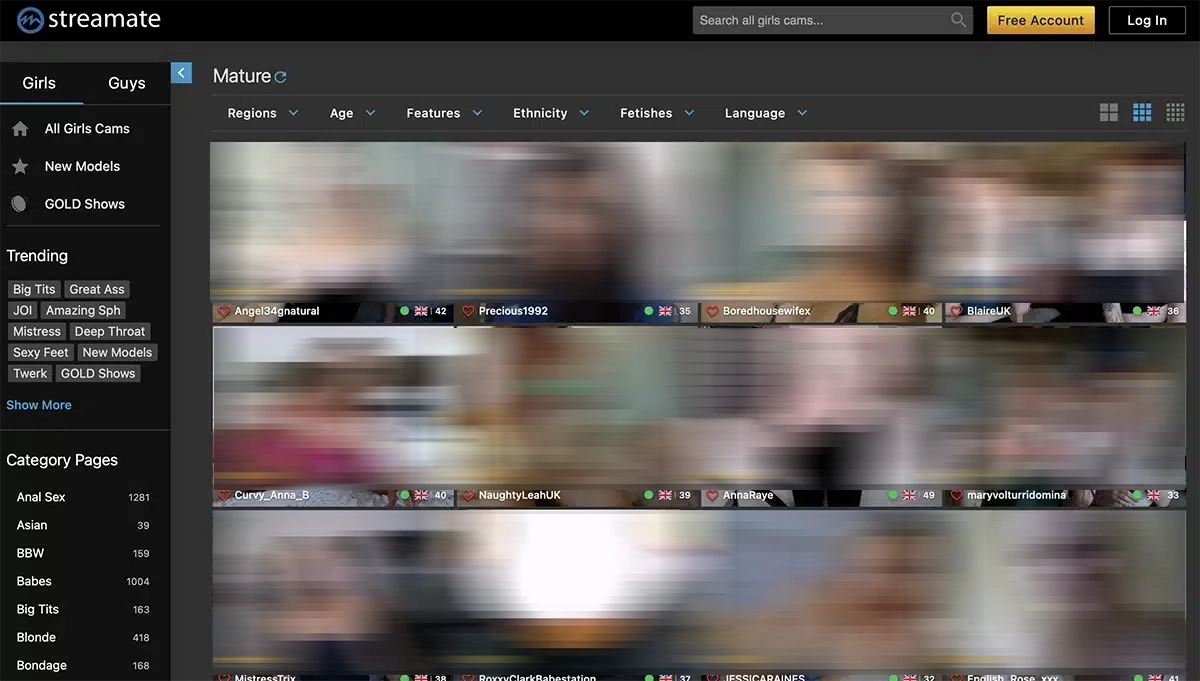Screen dimensions: 1200x681
Task: Open the Language filter dropdown
Action: 766,113
